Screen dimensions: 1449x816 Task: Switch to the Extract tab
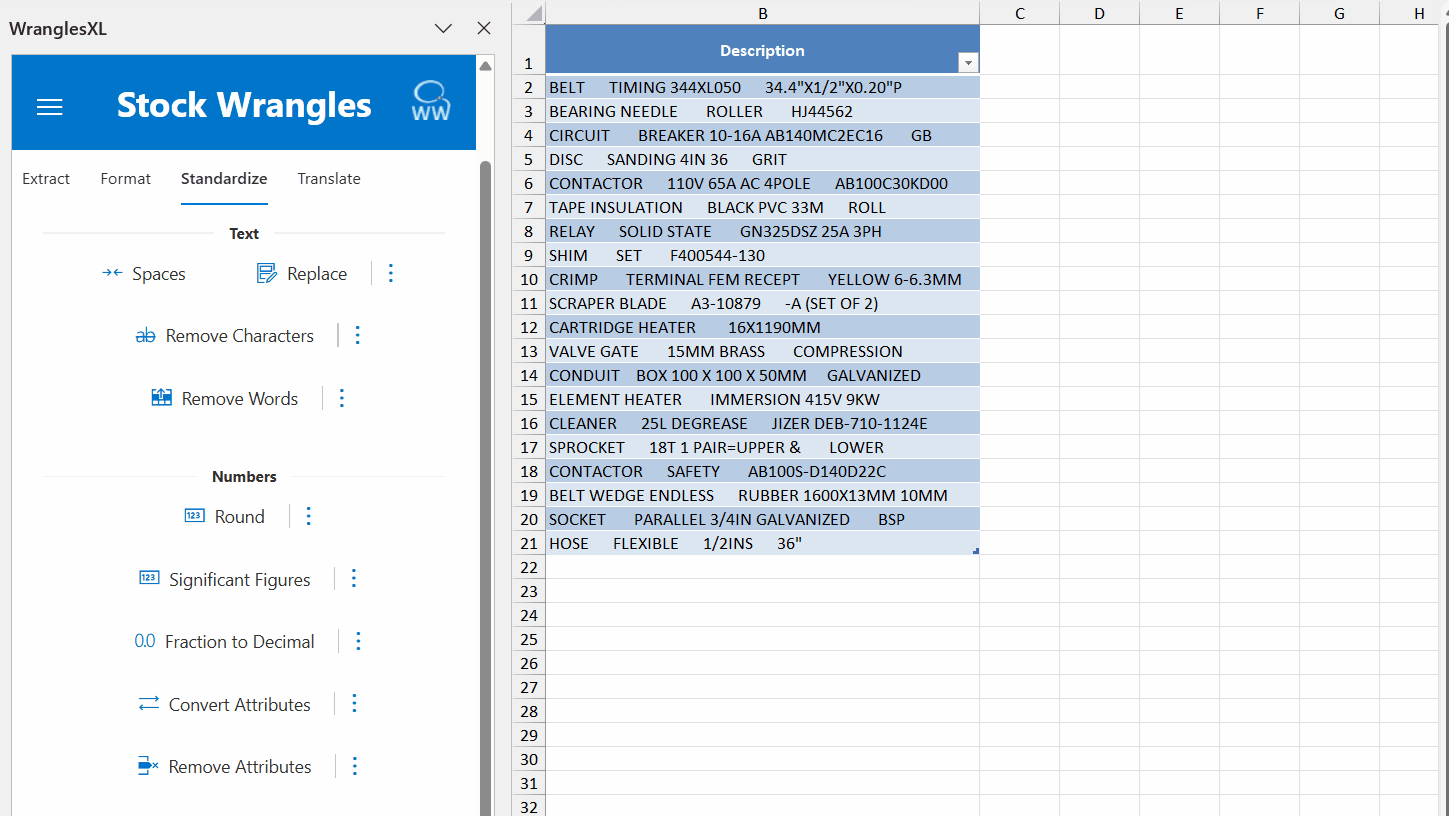click(46, 179)
